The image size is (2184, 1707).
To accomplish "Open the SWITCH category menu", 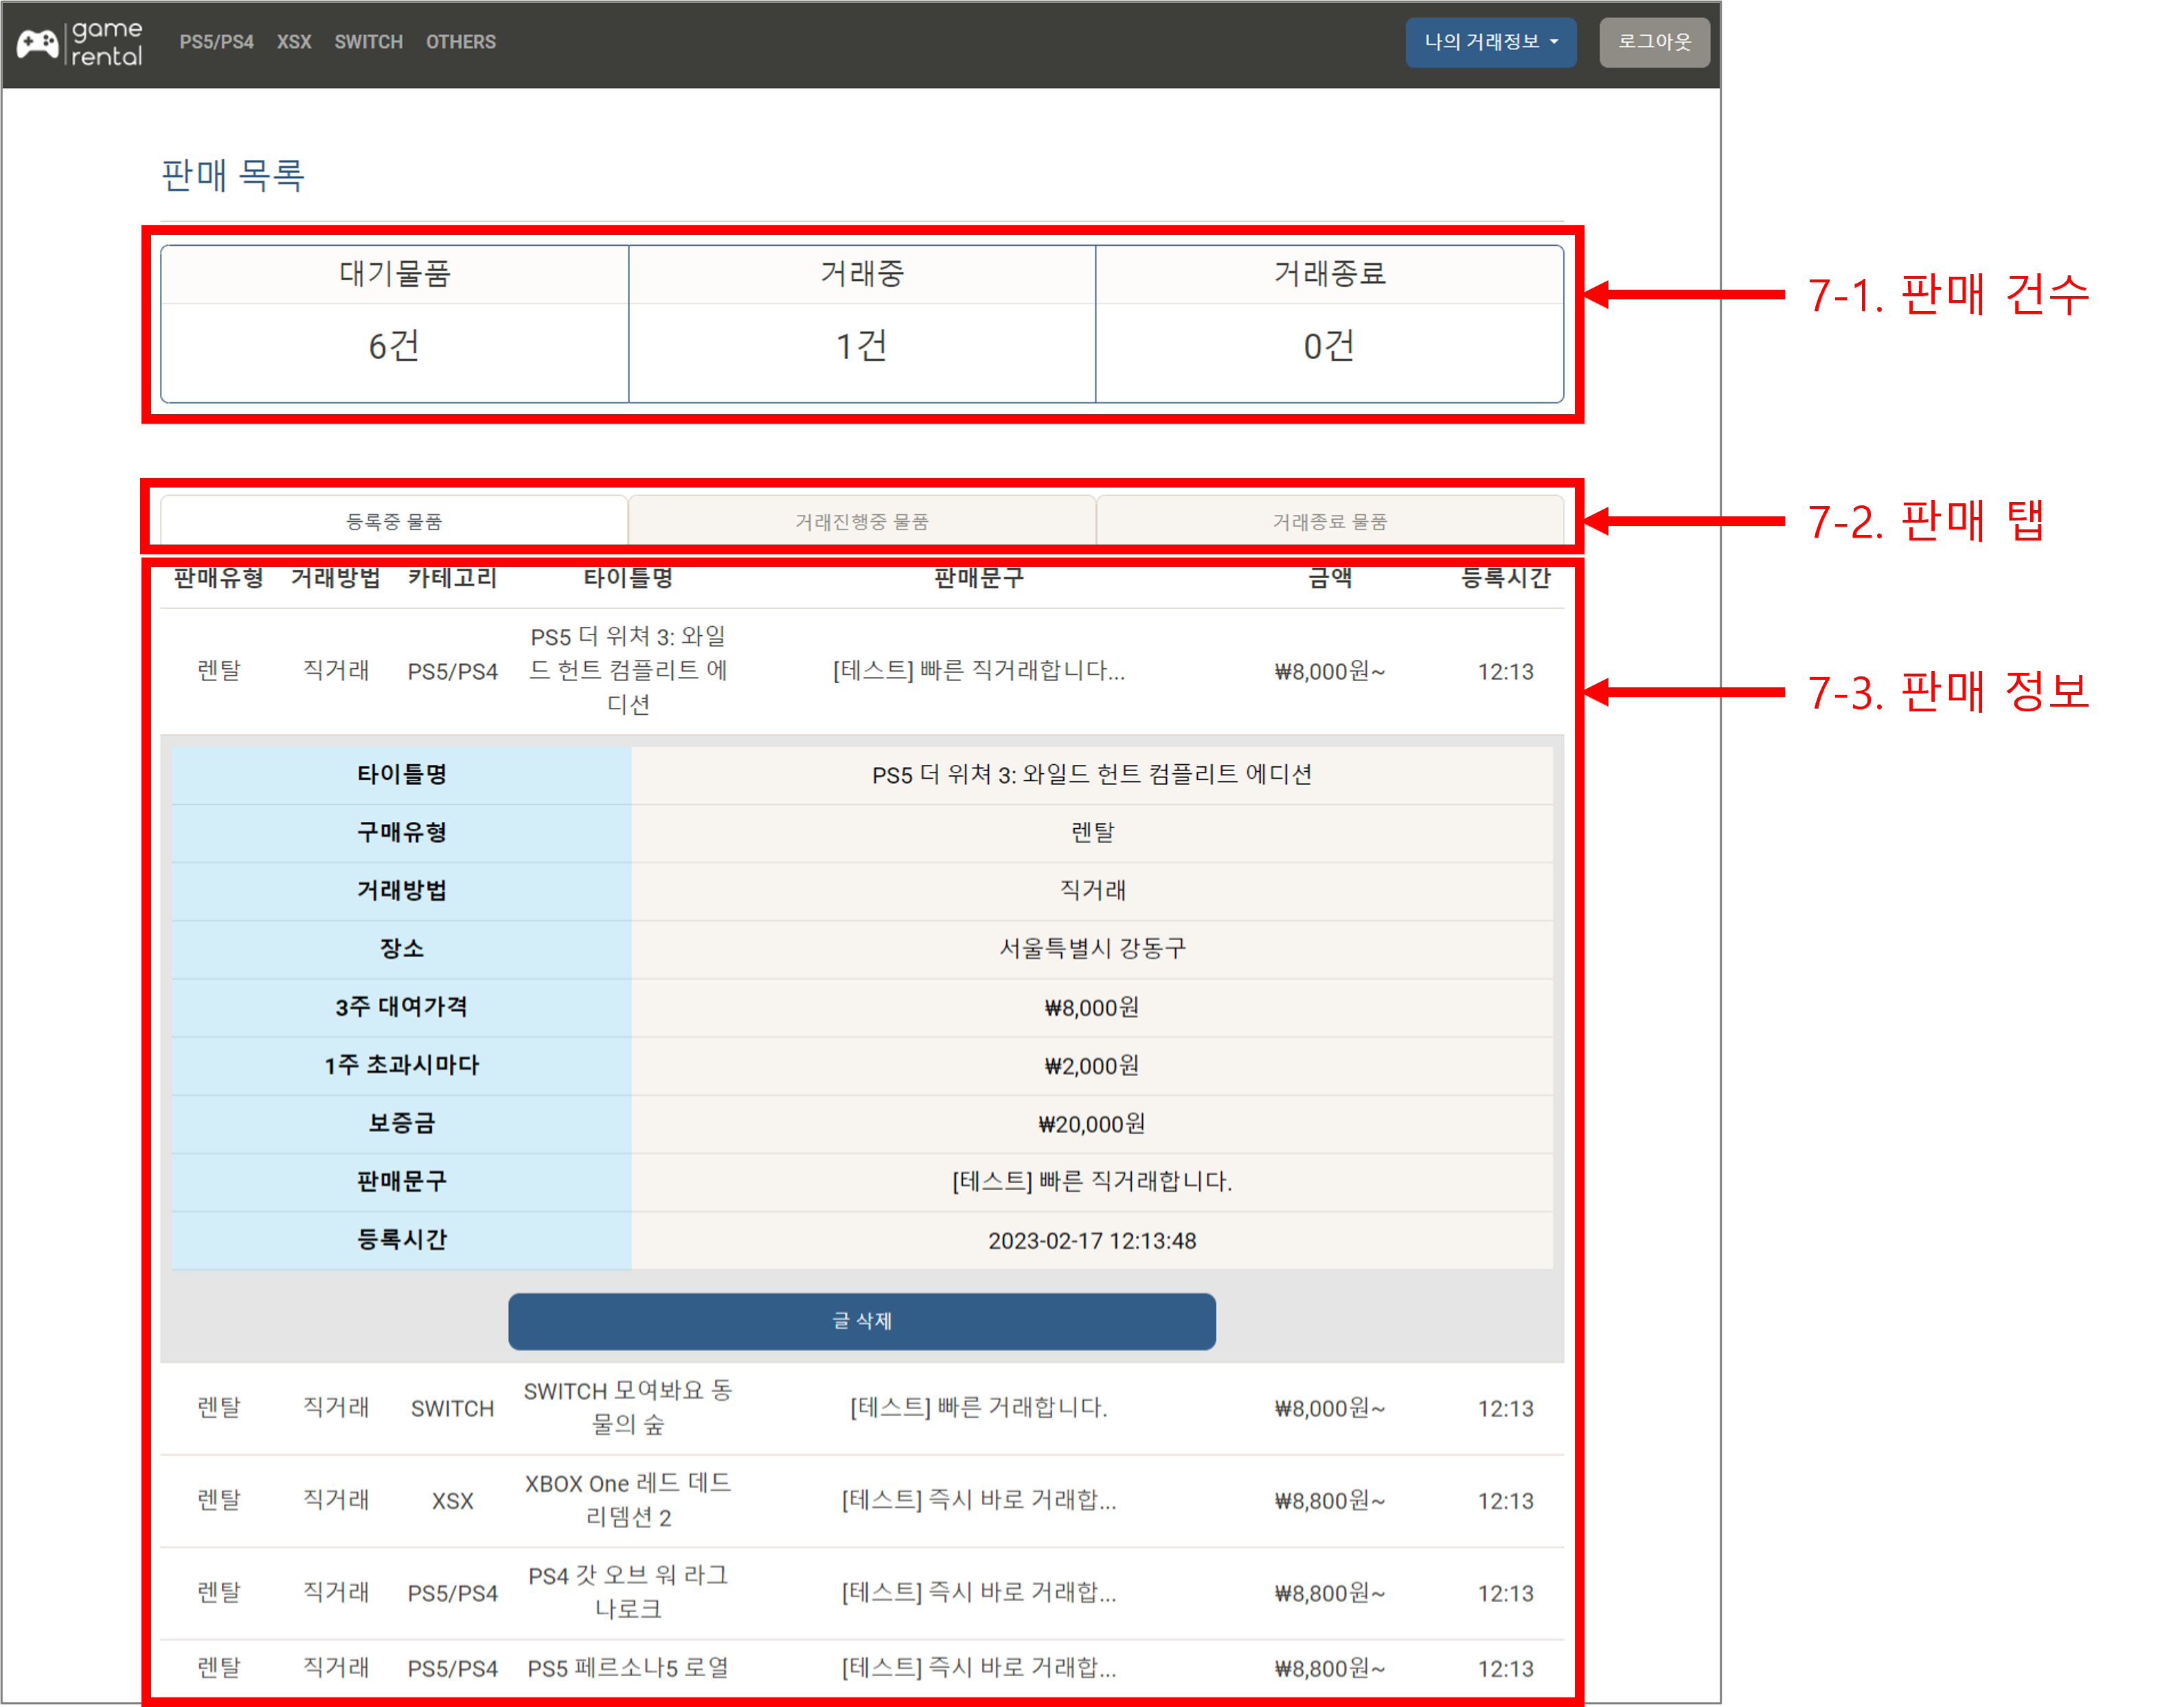I will point(369,42).
